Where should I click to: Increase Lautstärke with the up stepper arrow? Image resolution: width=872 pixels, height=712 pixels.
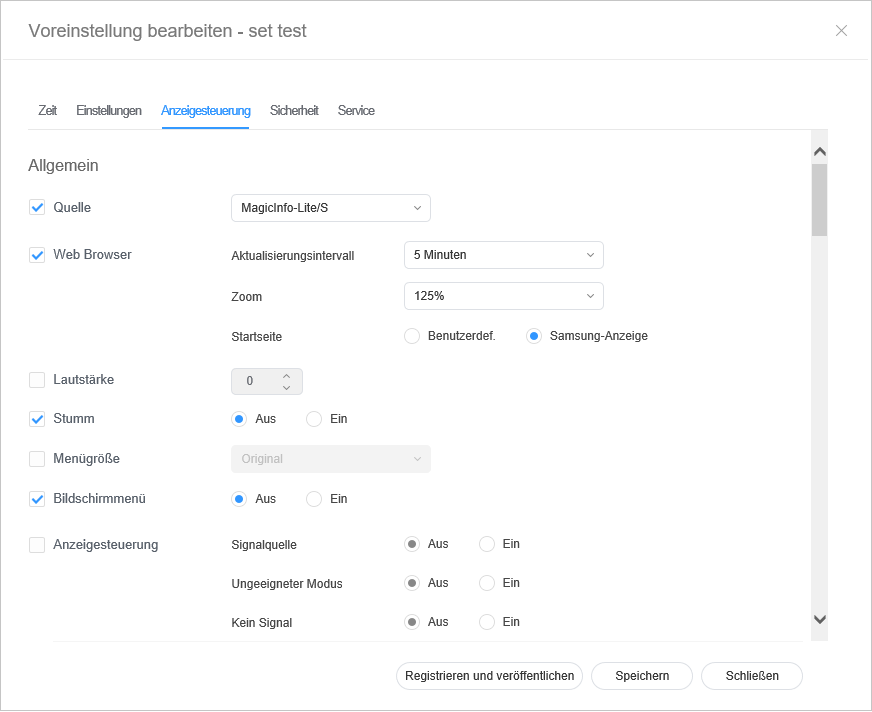pyautogui.click(x=286, y=376)
